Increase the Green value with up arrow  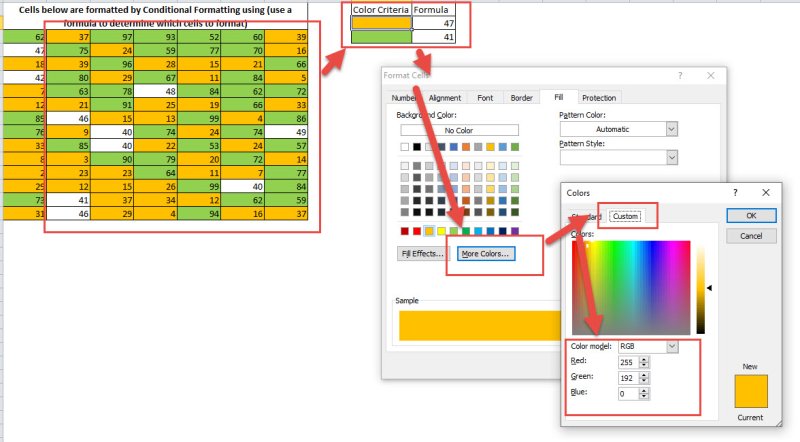643,374
